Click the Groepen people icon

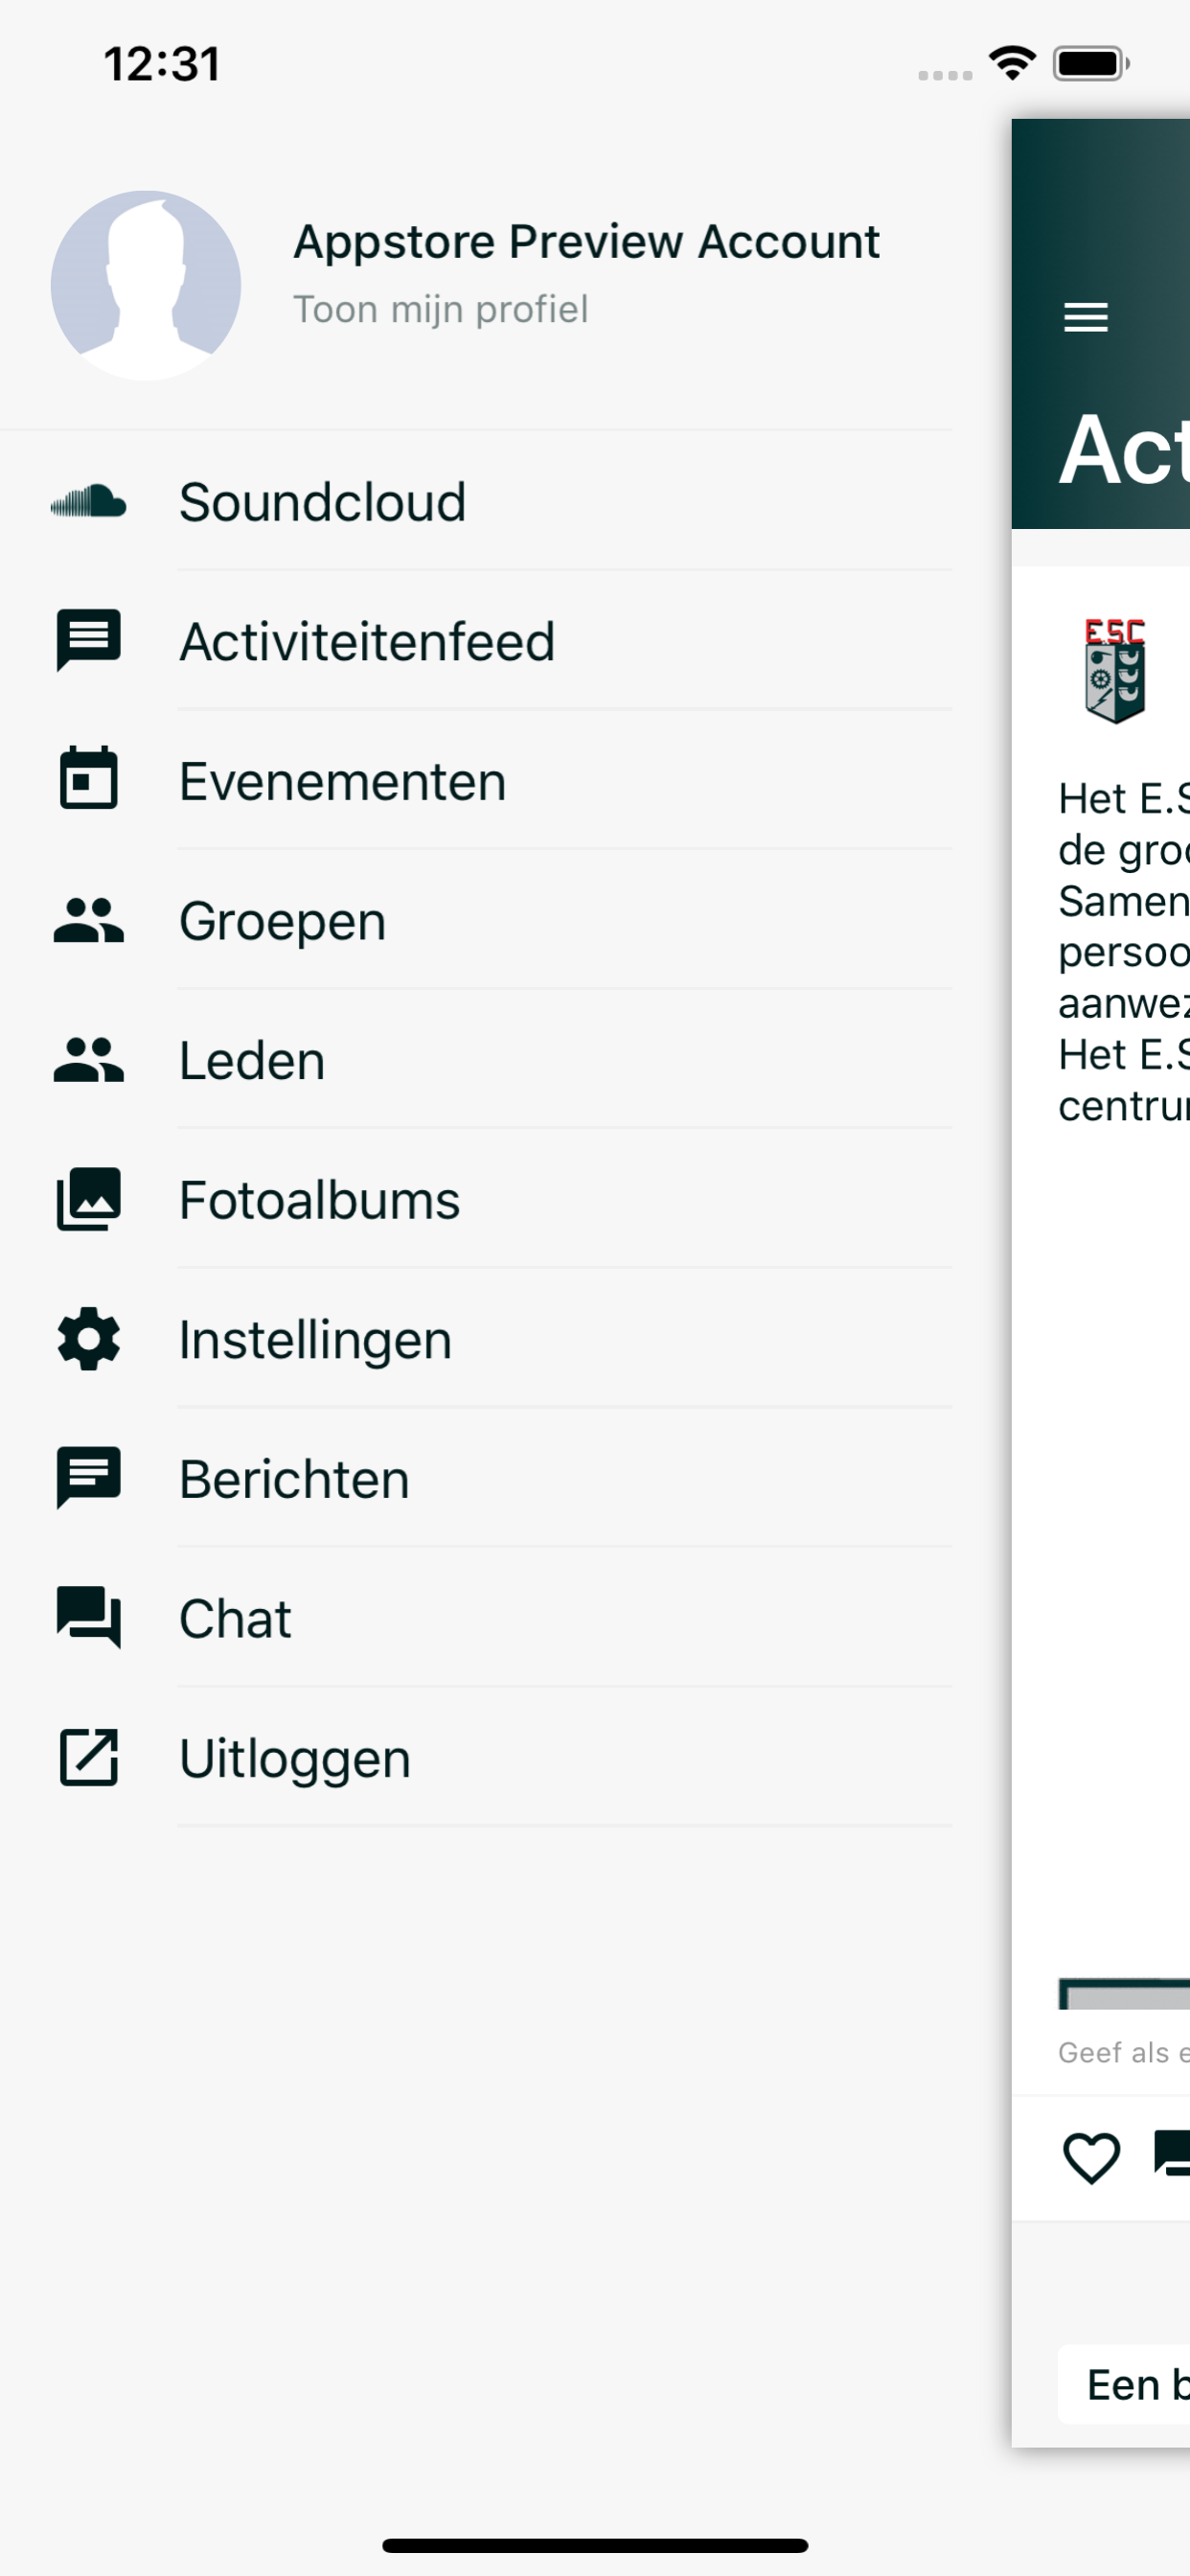pyautogui.click(x=88, y=921)
